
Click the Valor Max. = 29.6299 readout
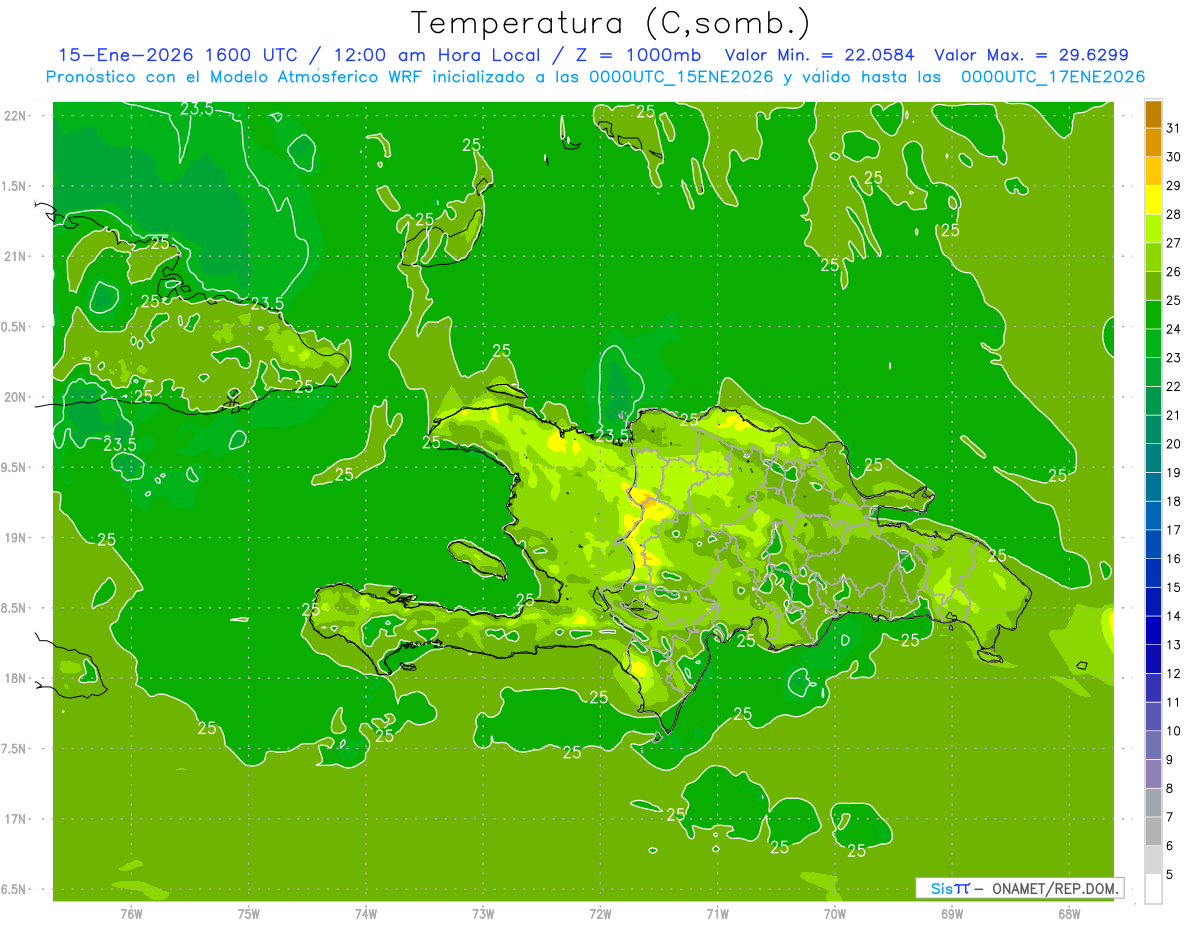pyautogui.click(x=1032, y=55)
